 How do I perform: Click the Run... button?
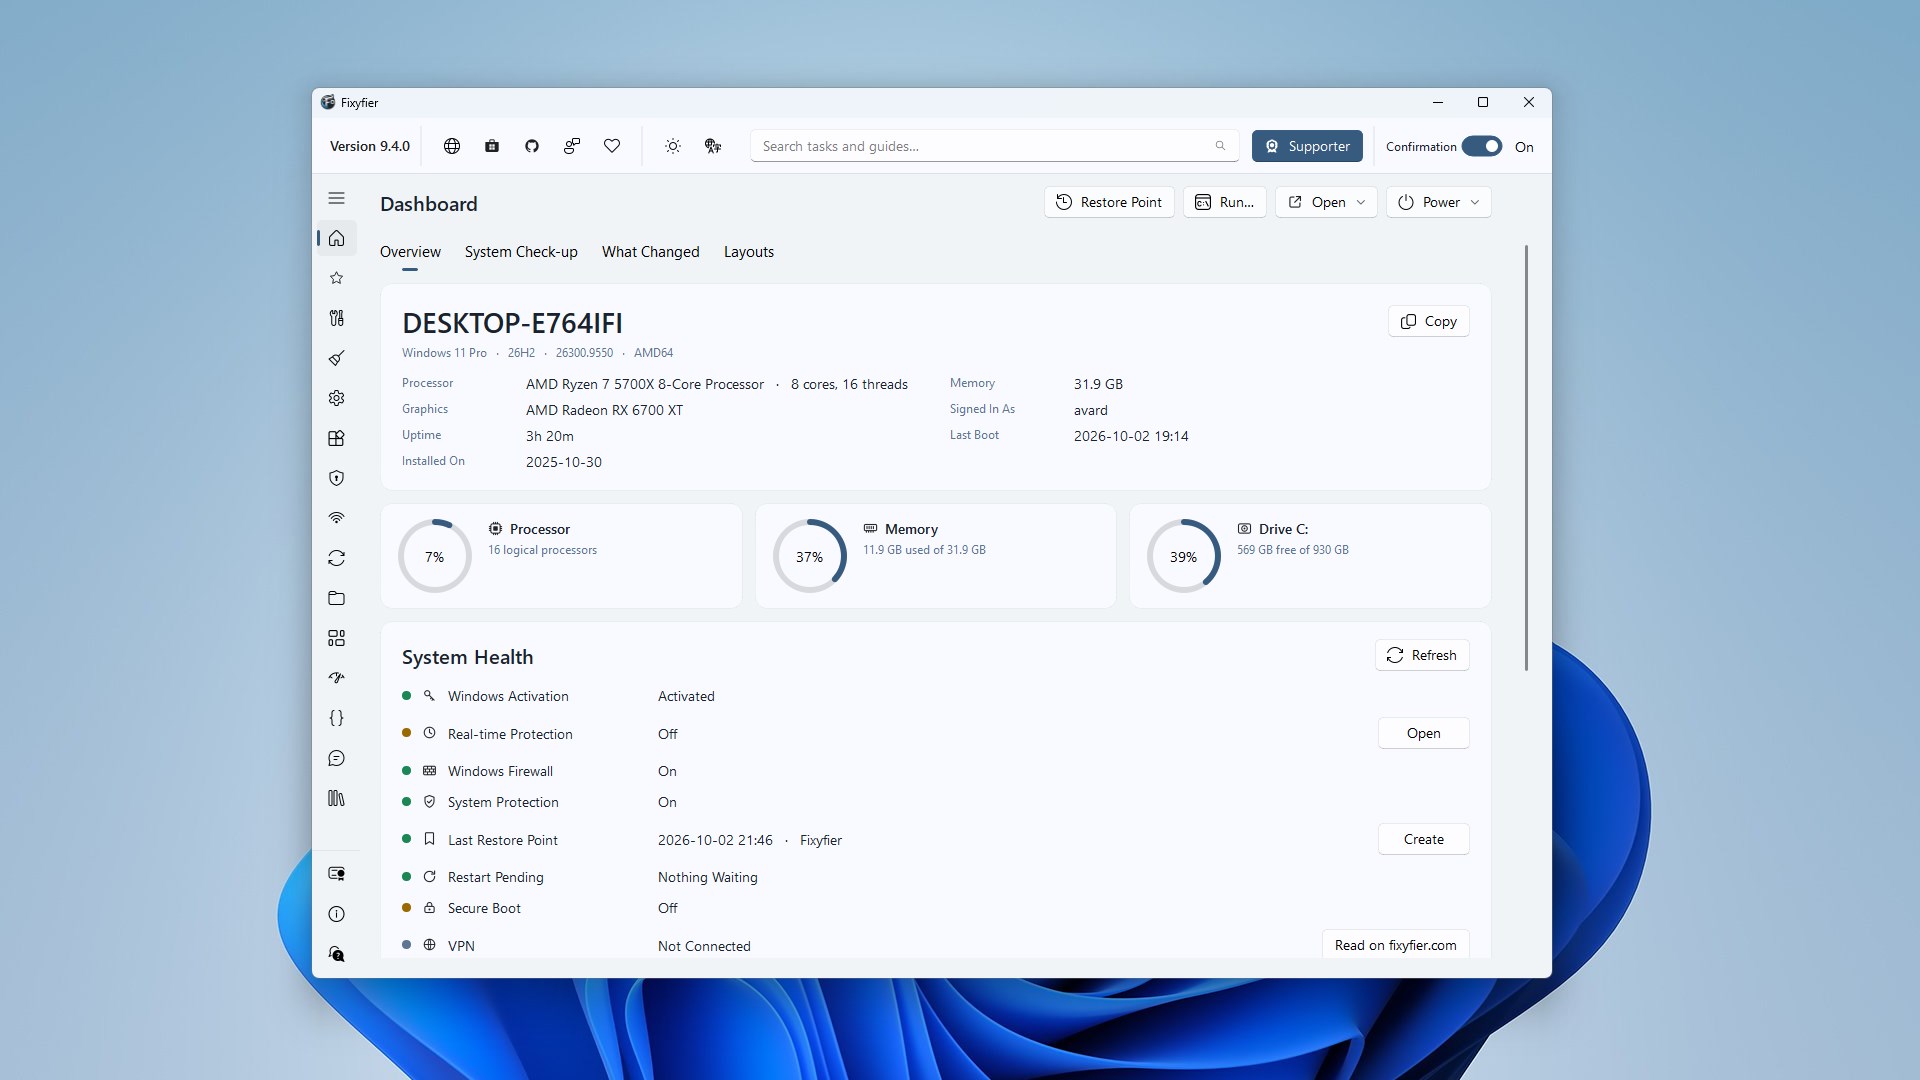pyautogui.click(x=1225, y=202)
